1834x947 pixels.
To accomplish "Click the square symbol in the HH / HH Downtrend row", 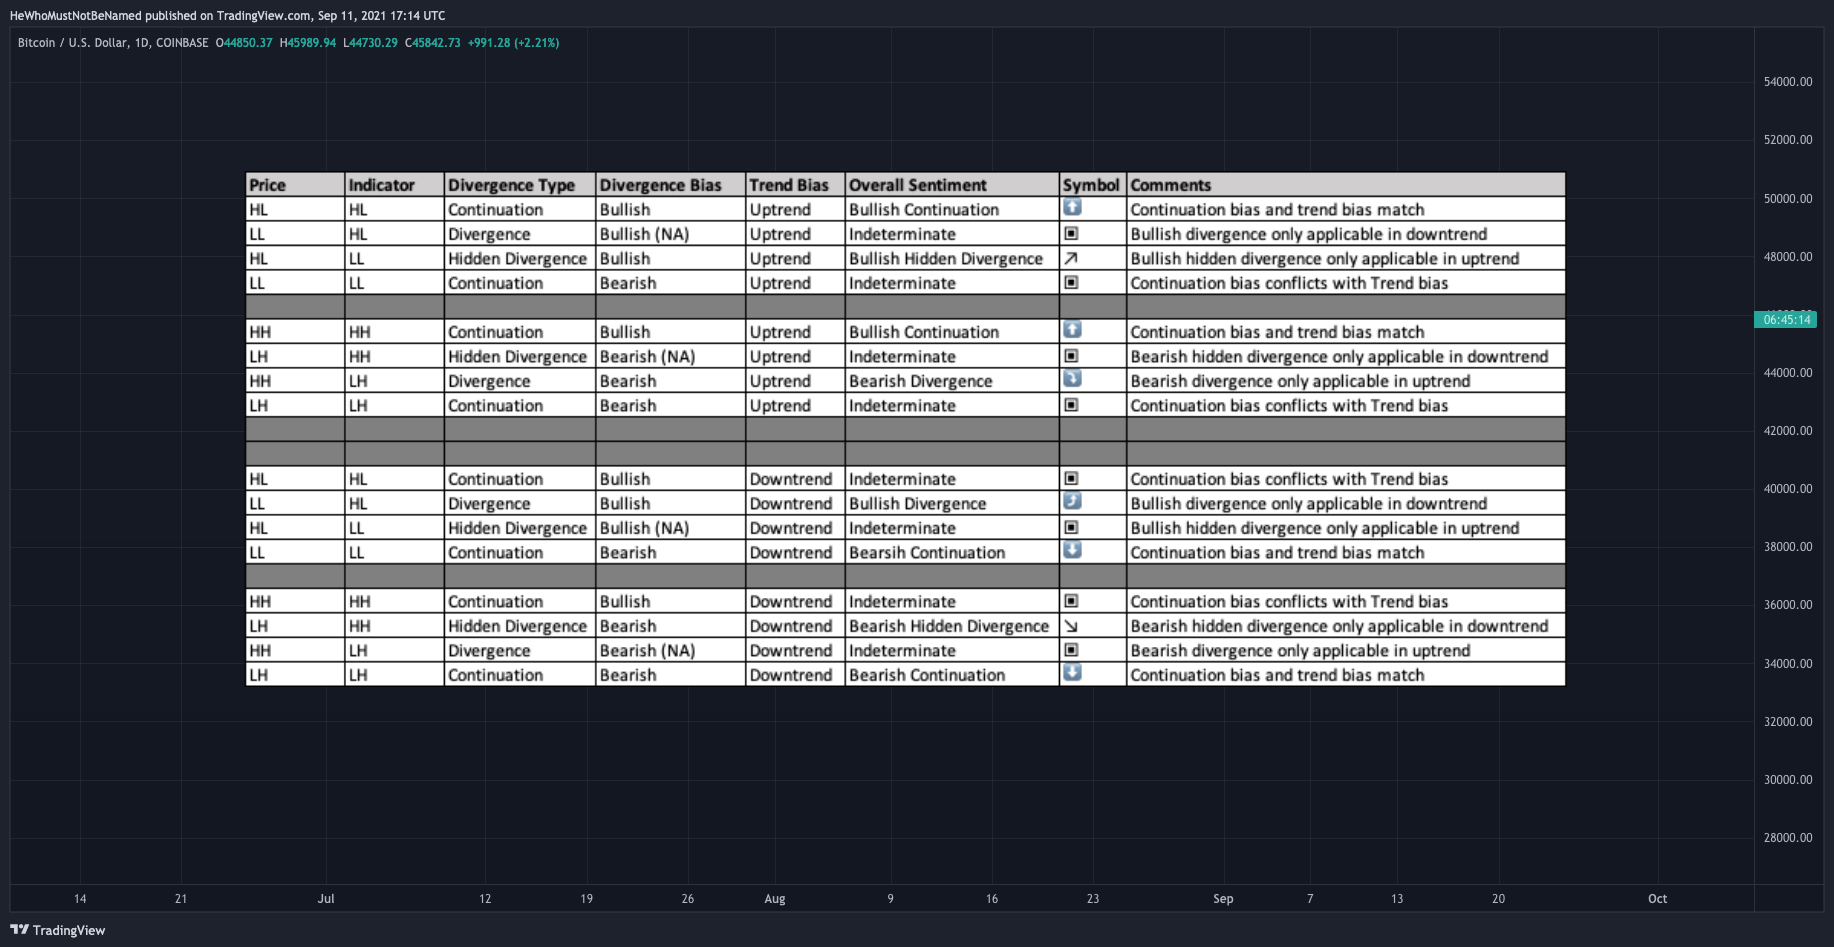I will (1071, 601).
